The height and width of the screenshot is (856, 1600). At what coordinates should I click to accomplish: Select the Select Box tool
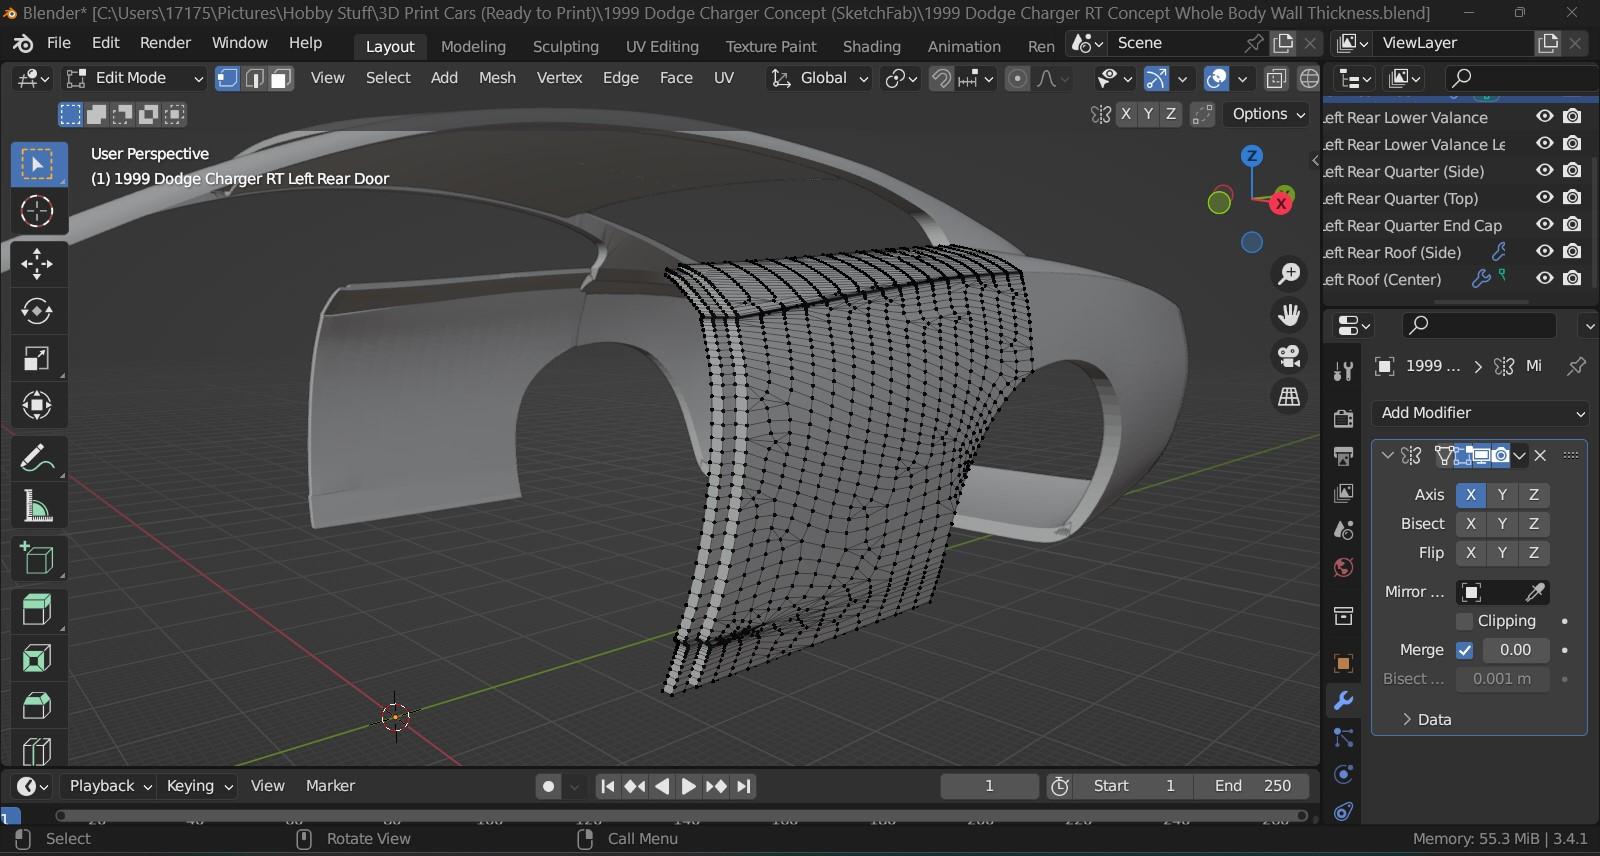38,164
